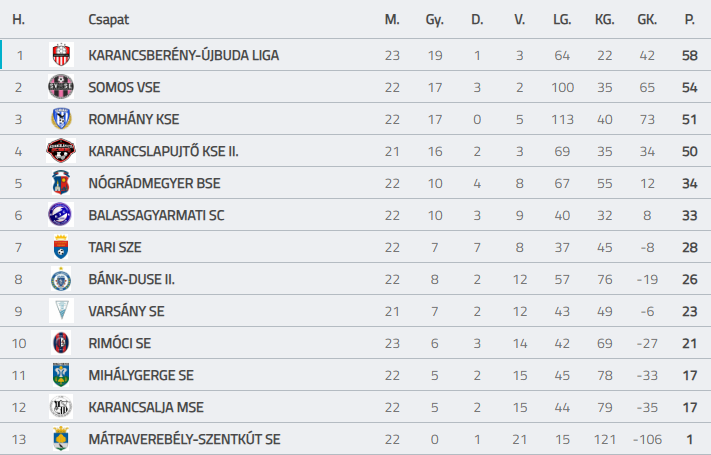Screen dimensions: 711x455
Task: Select the Varsány SE pennant logo
Action: tap(61, 311)
